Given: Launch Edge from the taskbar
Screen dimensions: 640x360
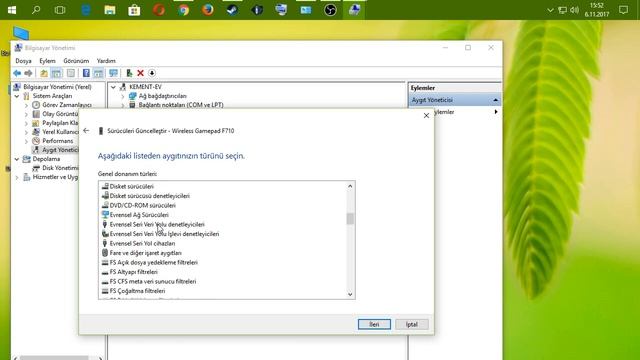Looking at the screenshot, I should tap(86, 10).
